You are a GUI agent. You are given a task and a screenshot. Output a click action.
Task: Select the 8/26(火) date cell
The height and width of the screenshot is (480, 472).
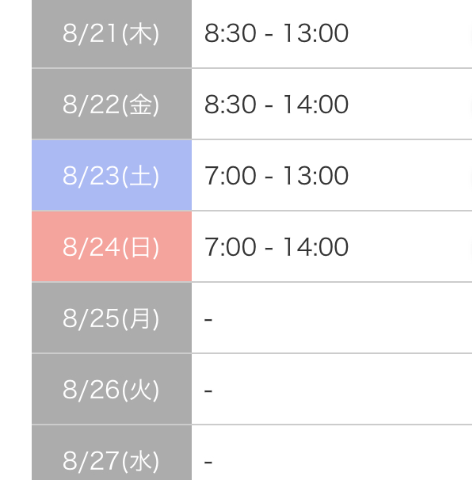click(112, 389)
